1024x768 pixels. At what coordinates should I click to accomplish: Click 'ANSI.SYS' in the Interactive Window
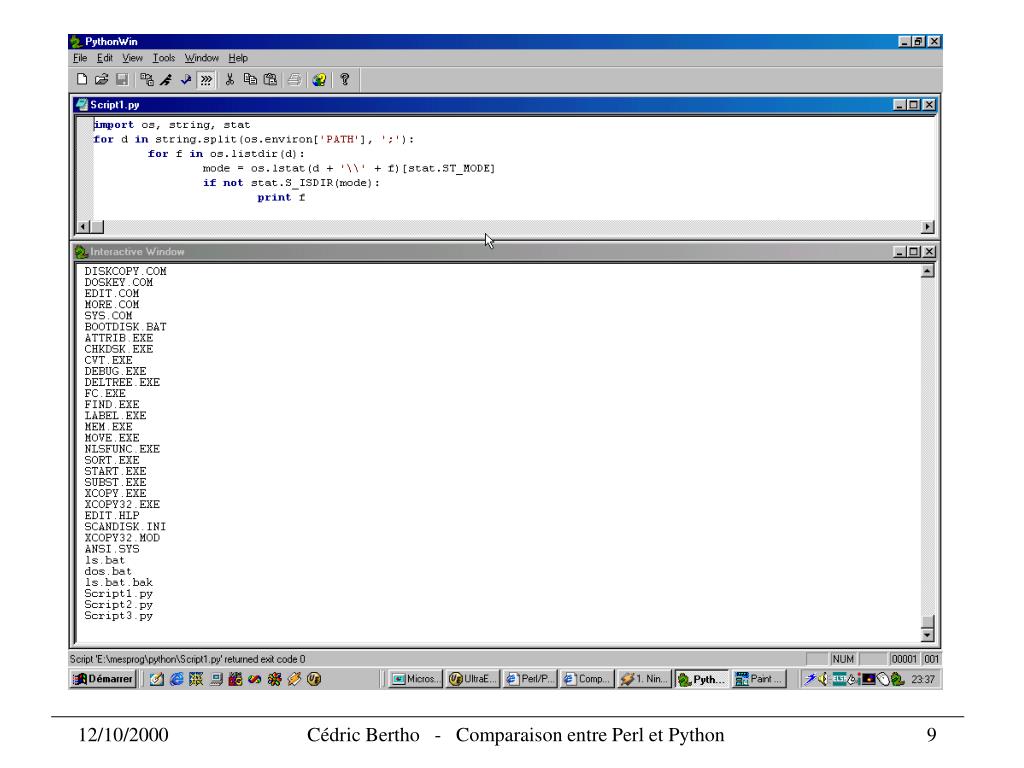click(x=112, y=549)
